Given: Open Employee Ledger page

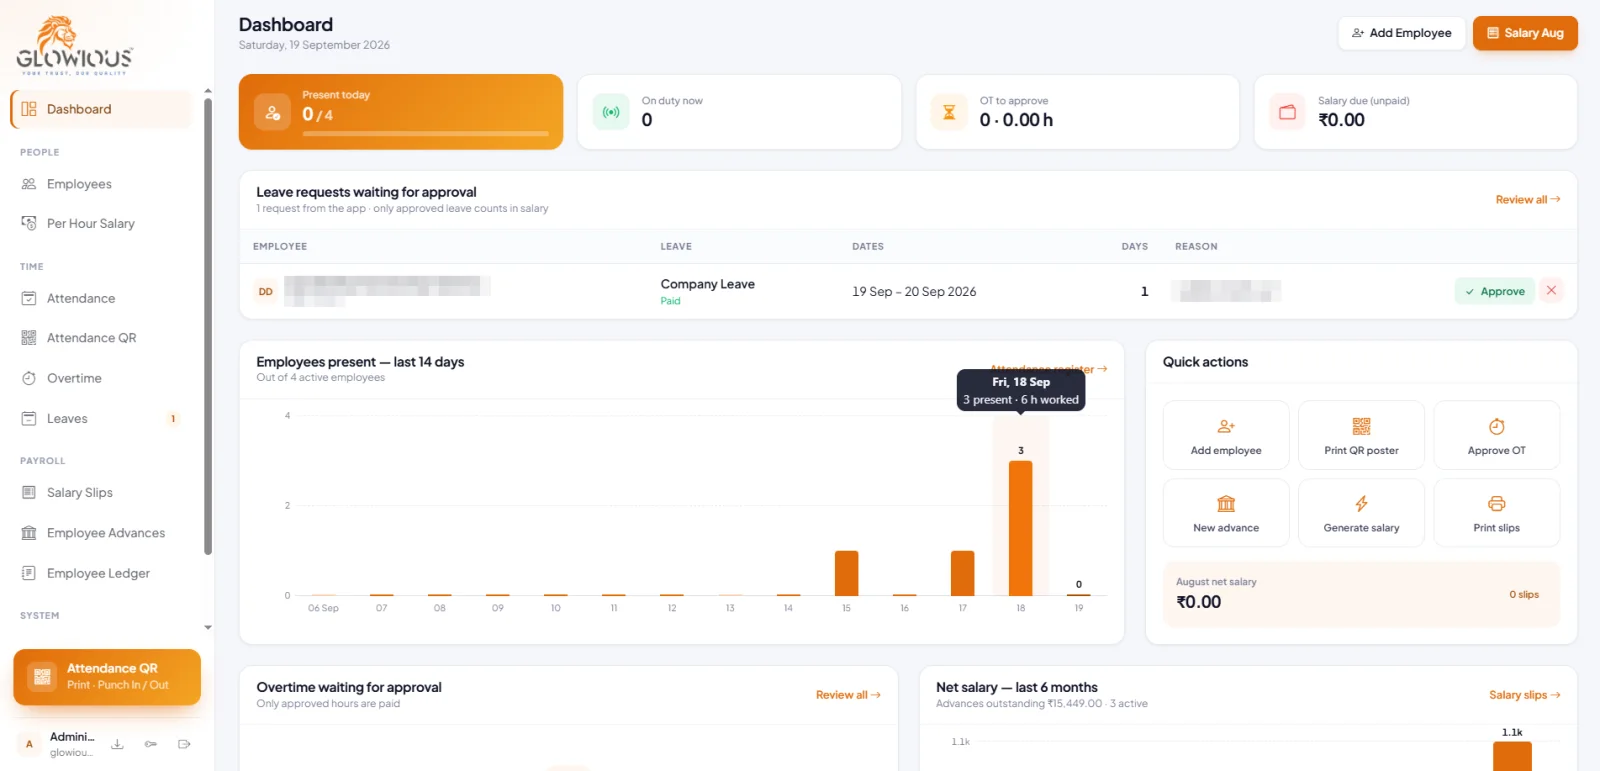Looking at the screenshot, I should [x=101, y=573].
